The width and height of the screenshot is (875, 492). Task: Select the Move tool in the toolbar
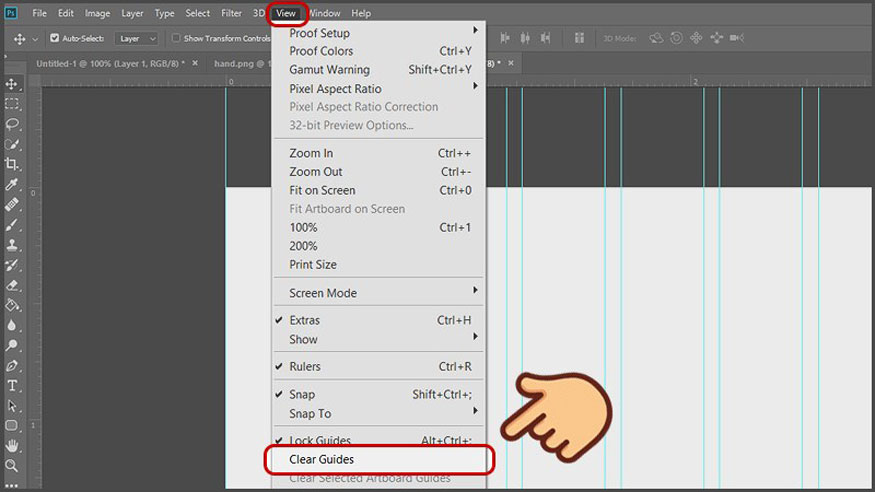(12, 84)
